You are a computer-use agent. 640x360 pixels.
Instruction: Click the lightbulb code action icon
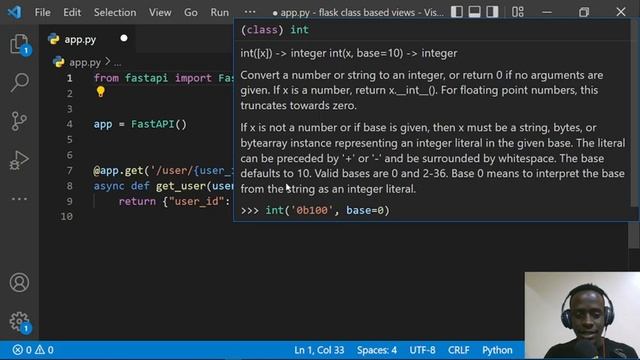coord(101,92)
